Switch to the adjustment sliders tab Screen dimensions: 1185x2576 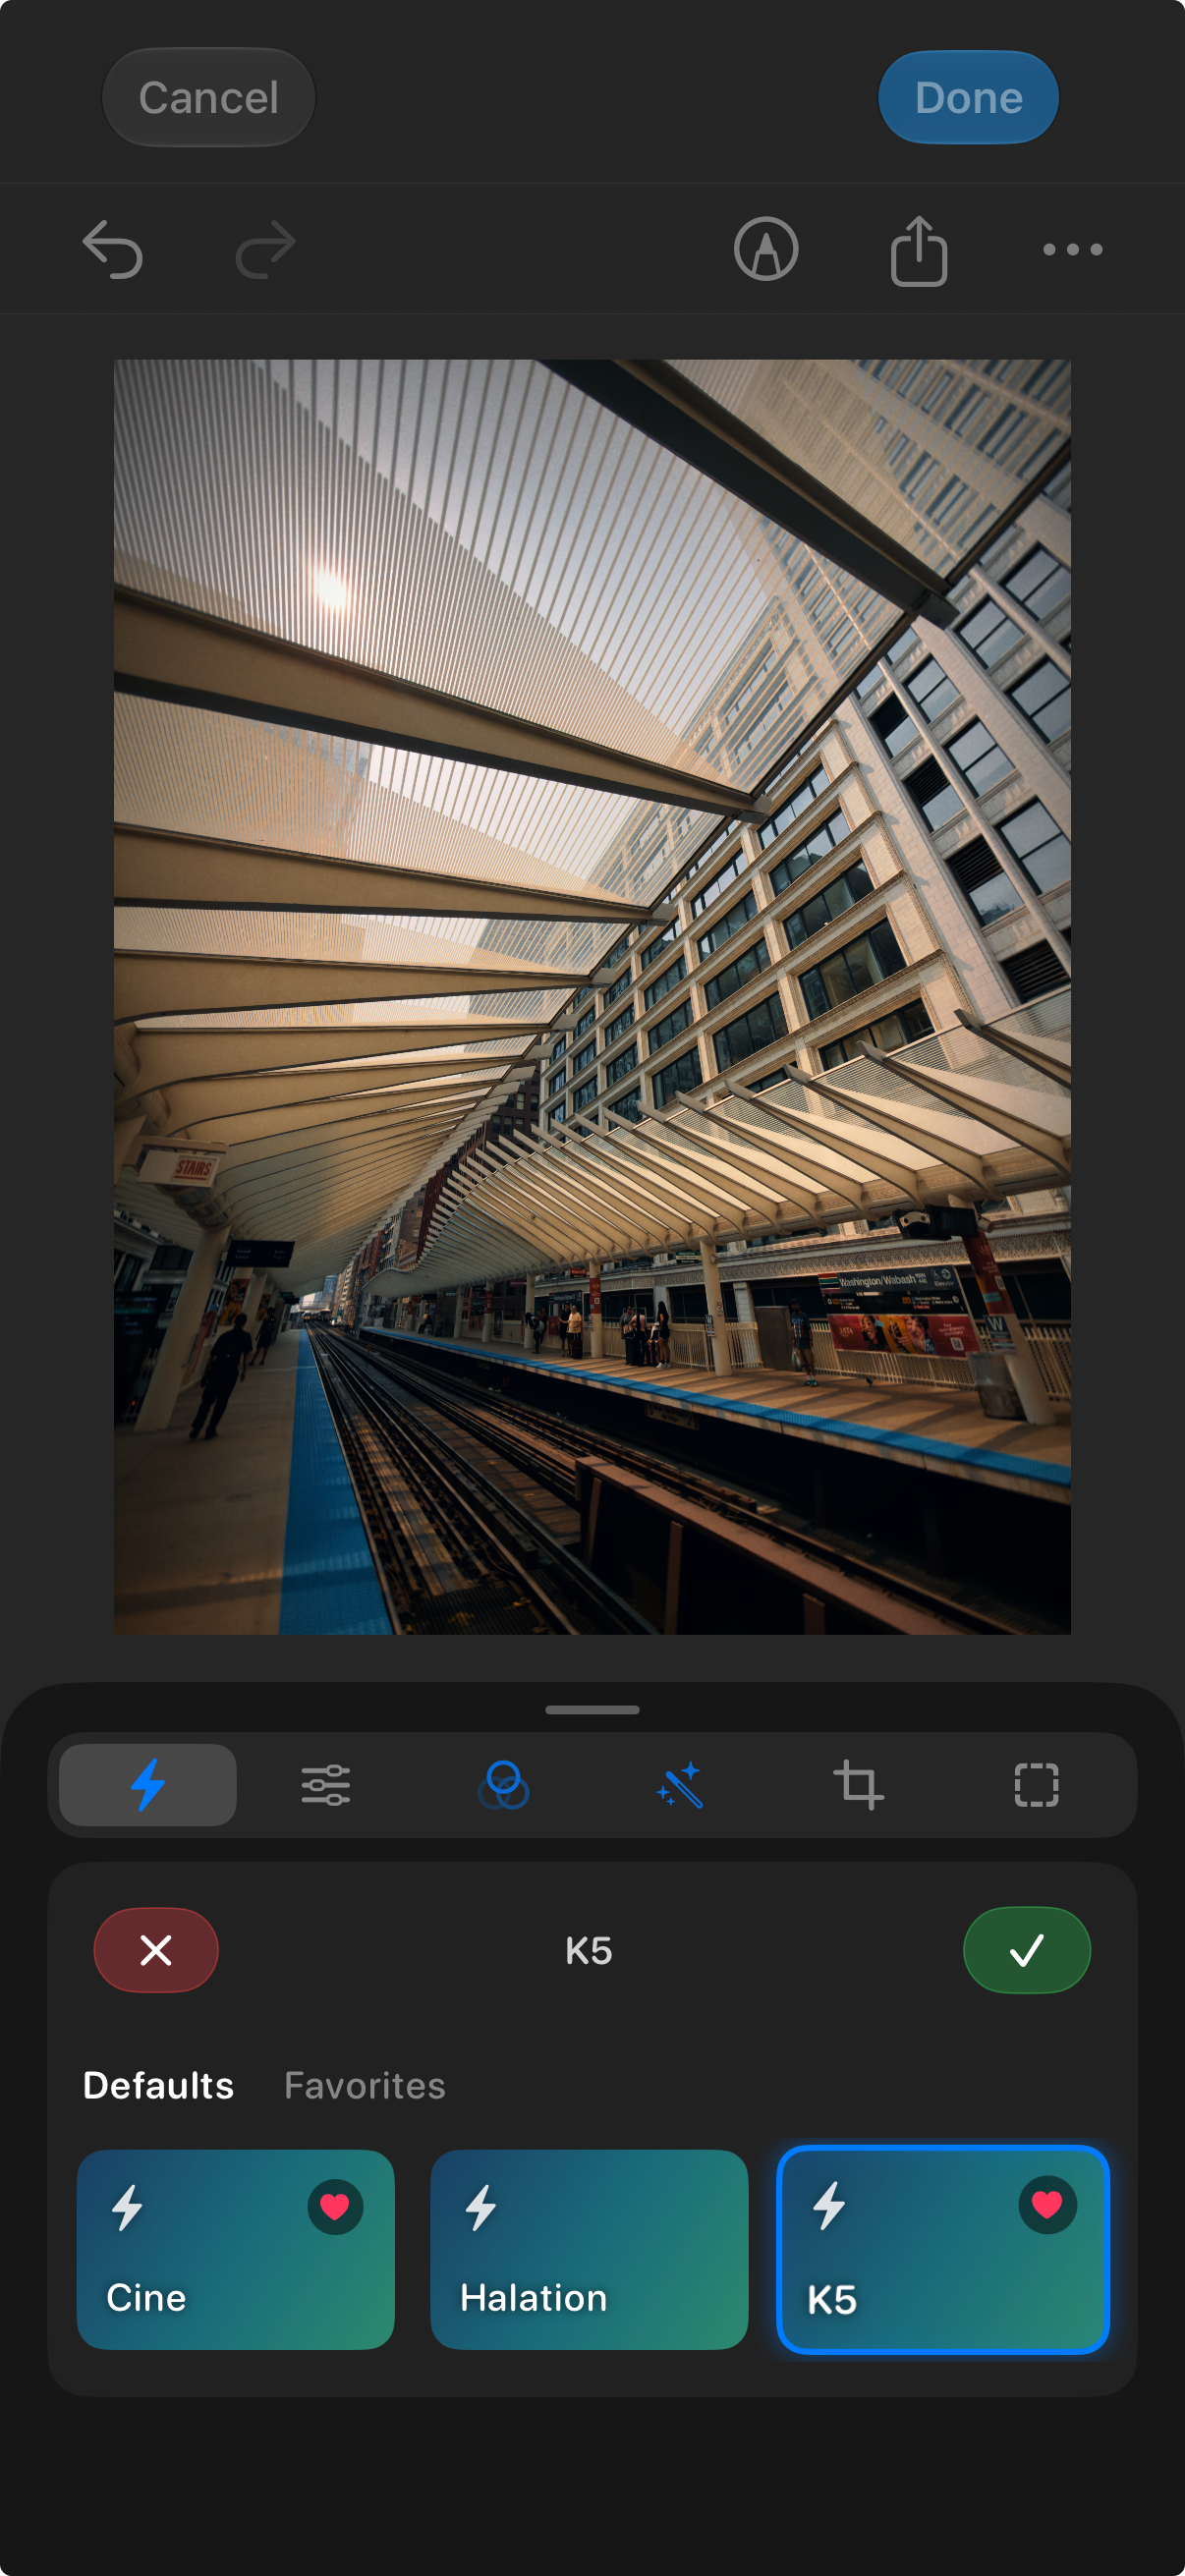[326, 1785]
